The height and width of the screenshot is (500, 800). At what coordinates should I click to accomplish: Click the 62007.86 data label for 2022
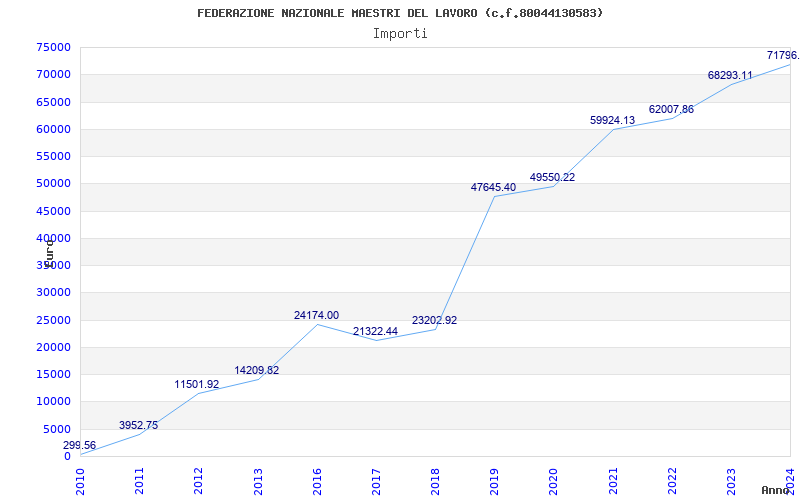(671, 109)
